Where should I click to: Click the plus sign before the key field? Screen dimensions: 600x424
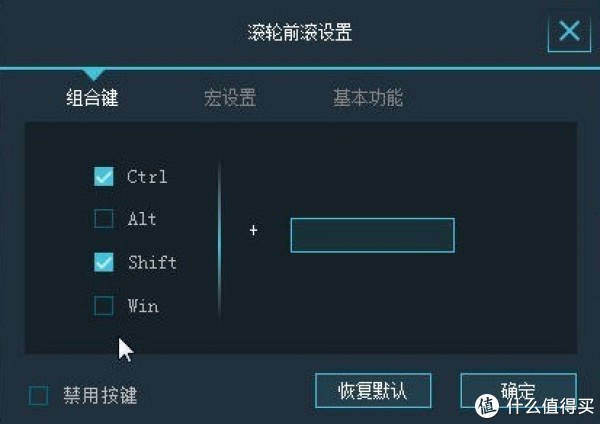pos(253,230)
